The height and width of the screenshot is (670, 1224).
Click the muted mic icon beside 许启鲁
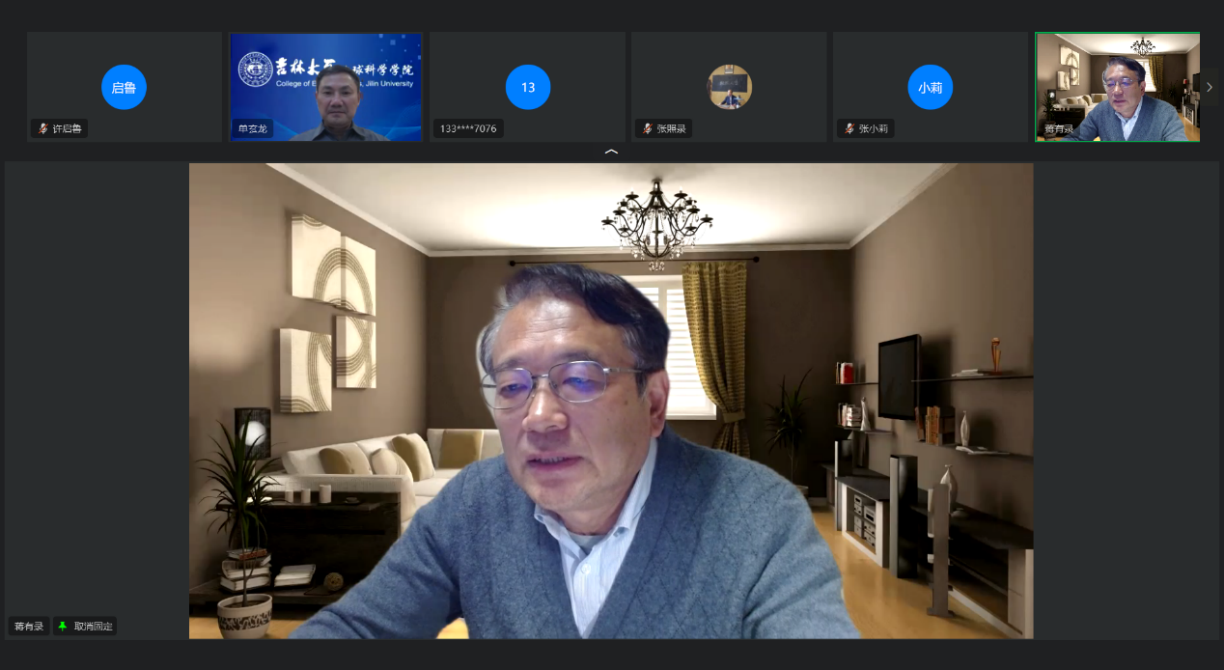point(43,129)
